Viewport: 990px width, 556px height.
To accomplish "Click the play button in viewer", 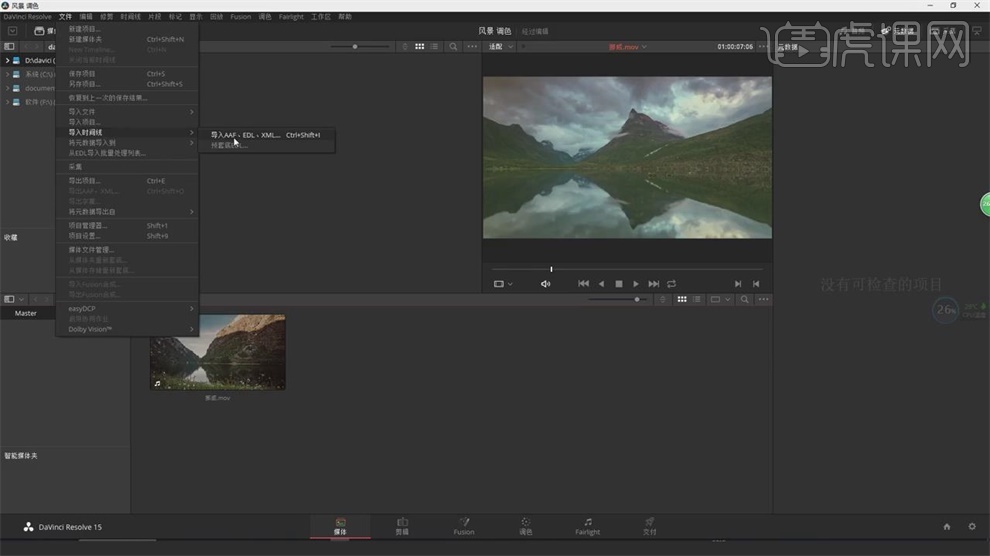I will click(x=636, y=284).
